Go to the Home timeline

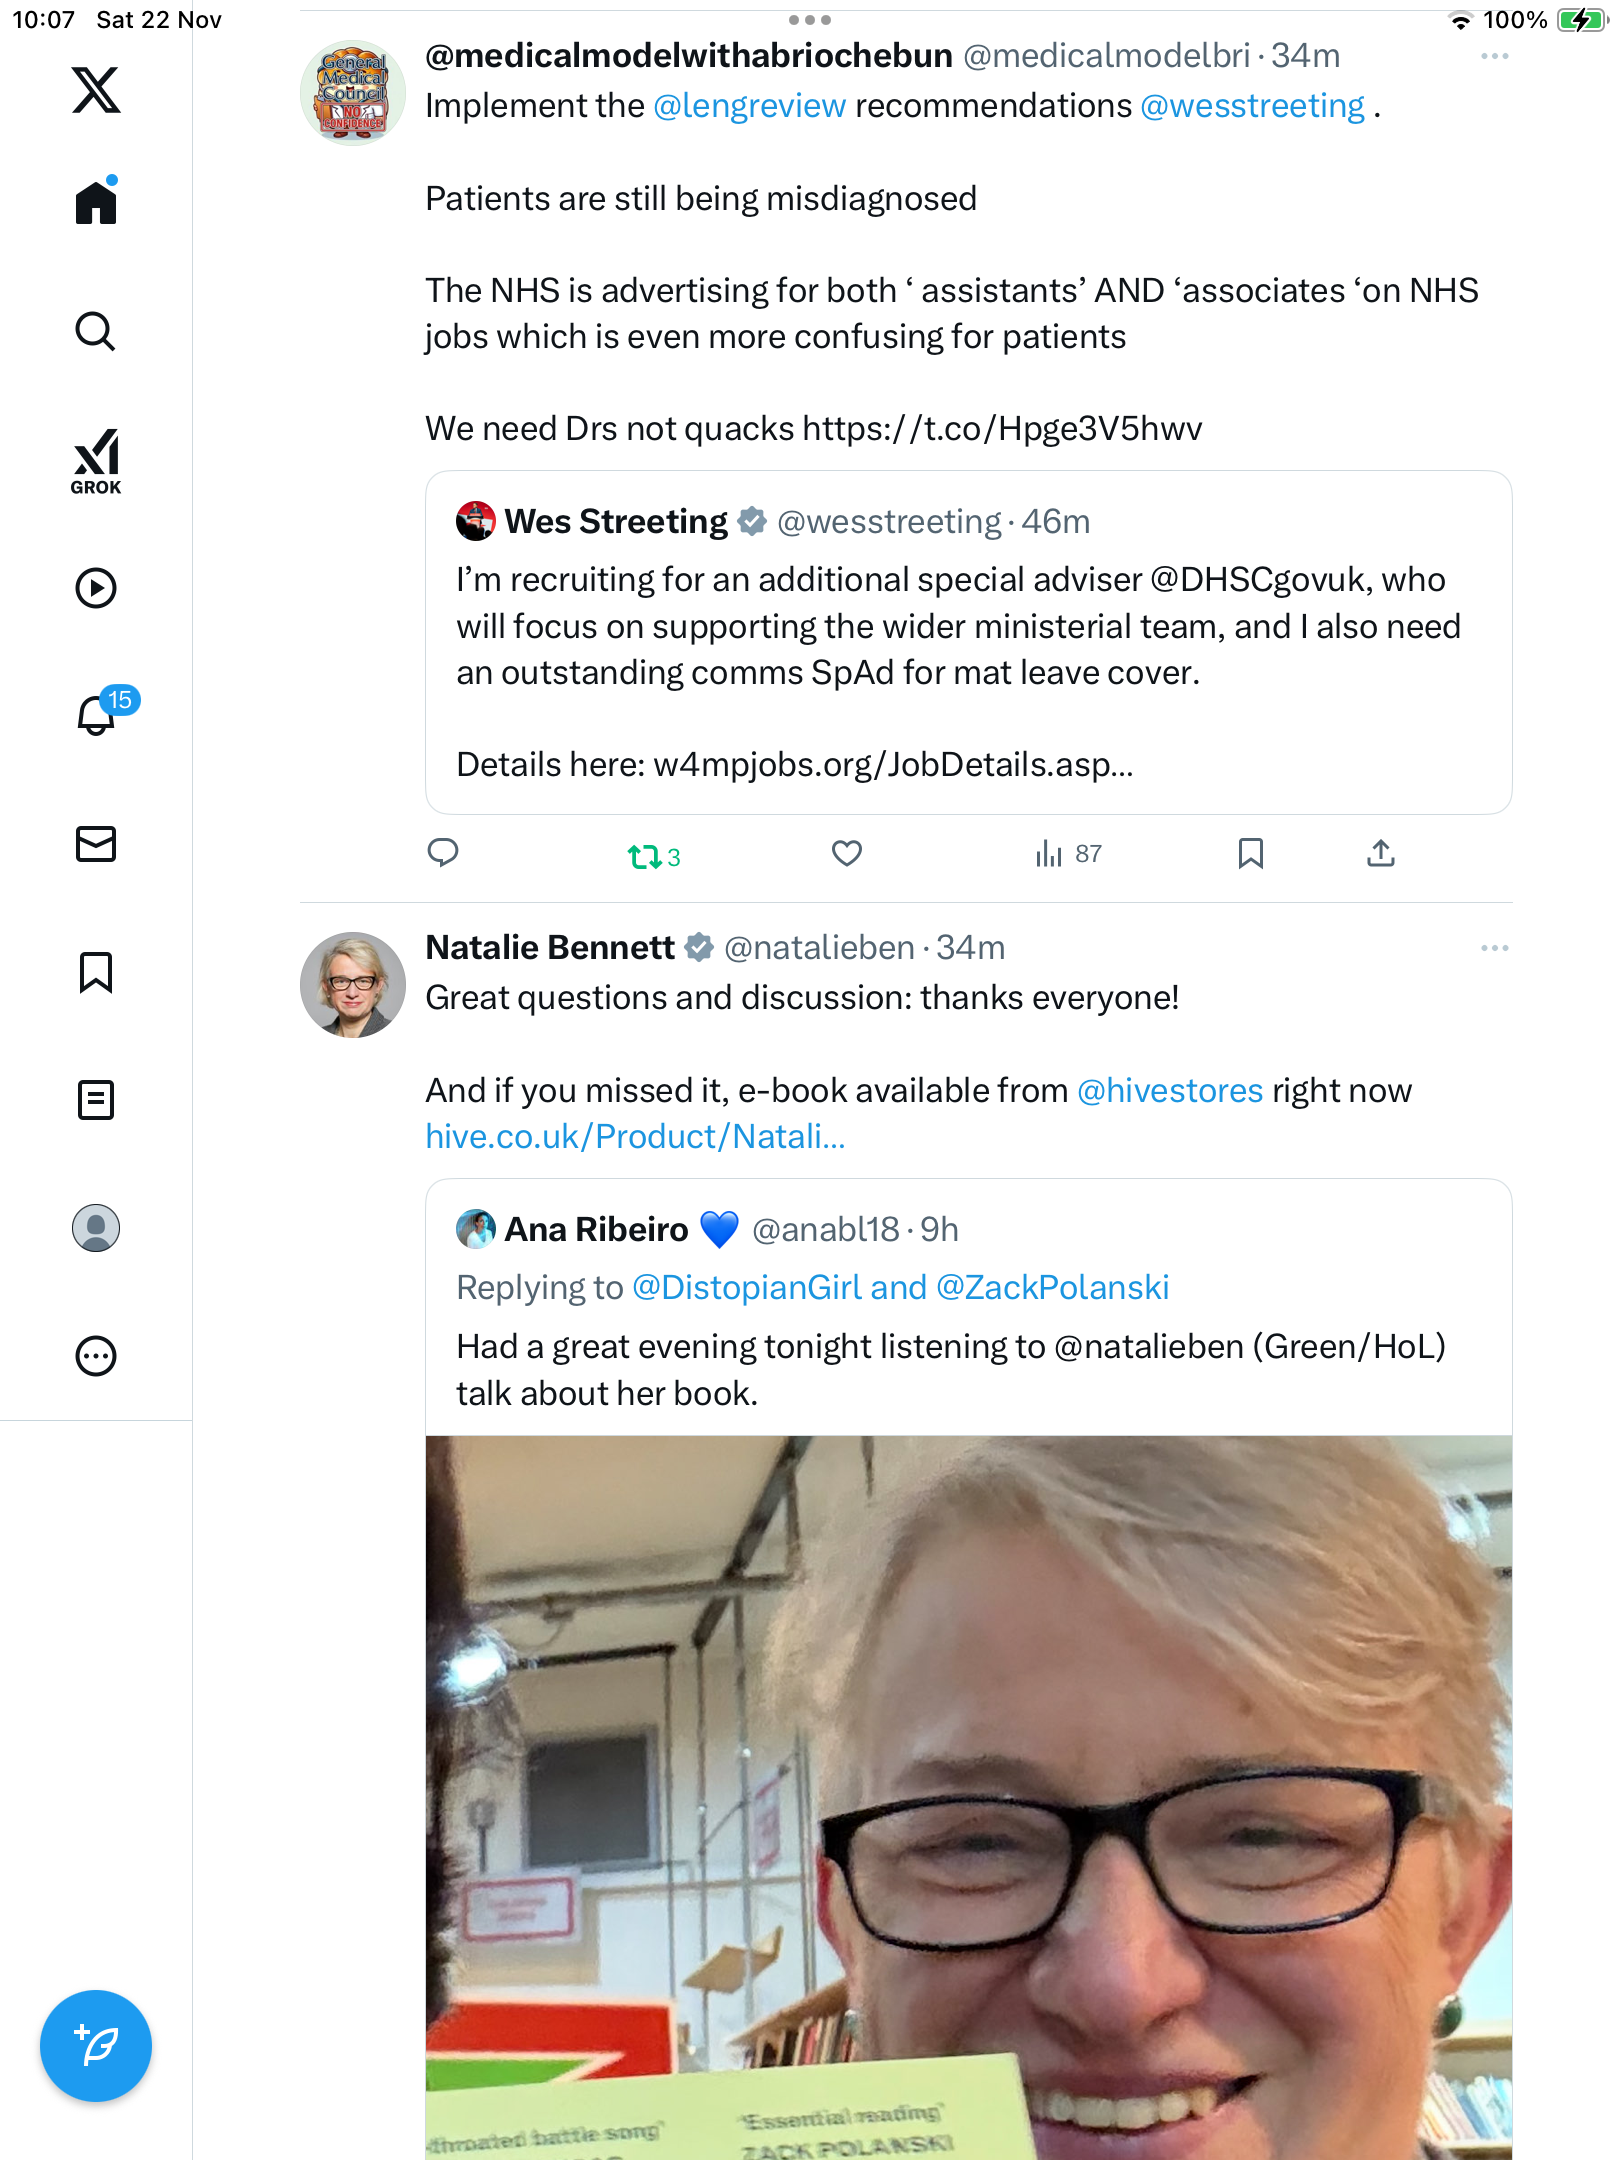96,203
